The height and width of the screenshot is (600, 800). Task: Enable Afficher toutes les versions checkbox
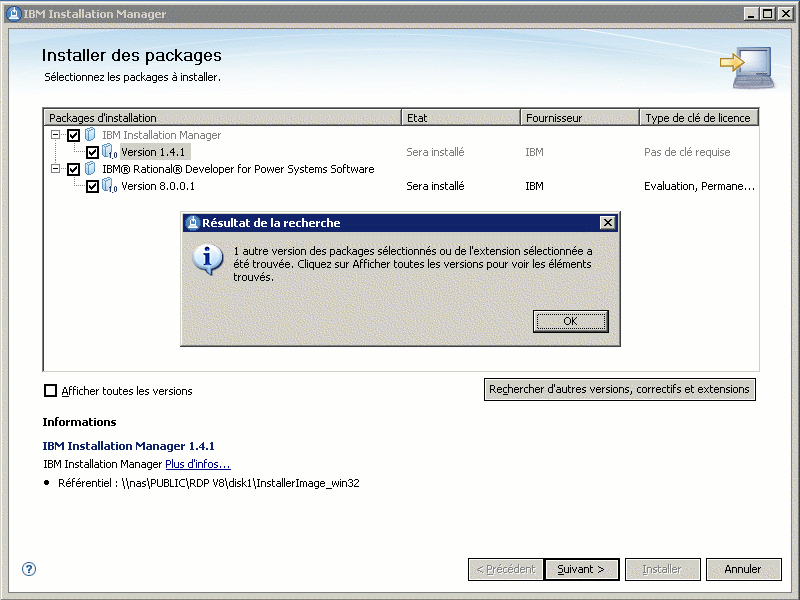coord(51,391)
